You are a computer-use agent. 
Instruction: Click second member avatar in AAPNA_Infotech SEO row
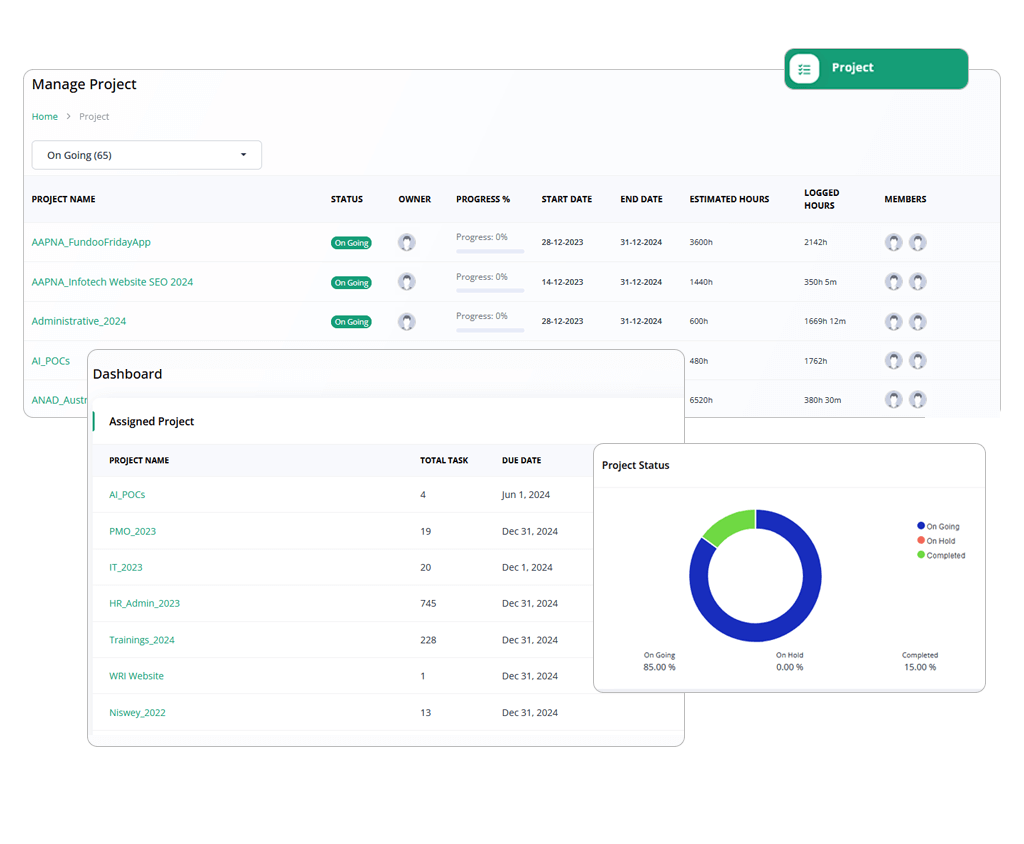pyautogui.click(x=918, y=282)
